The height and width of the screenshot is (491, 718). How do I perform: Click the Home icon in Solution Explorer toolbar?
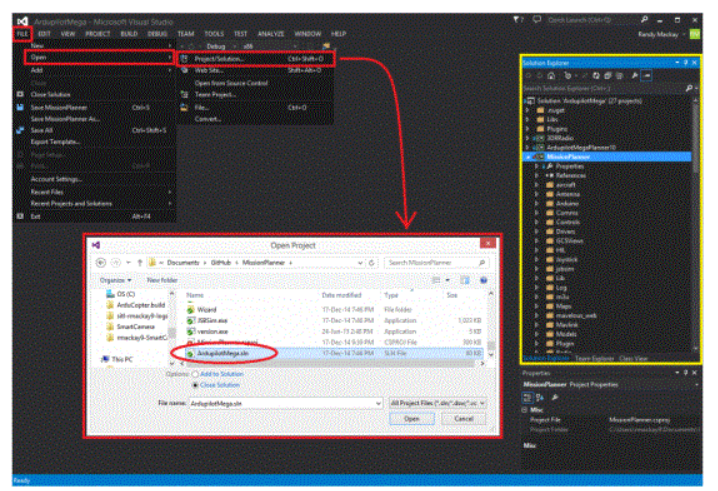click(551, 76)
